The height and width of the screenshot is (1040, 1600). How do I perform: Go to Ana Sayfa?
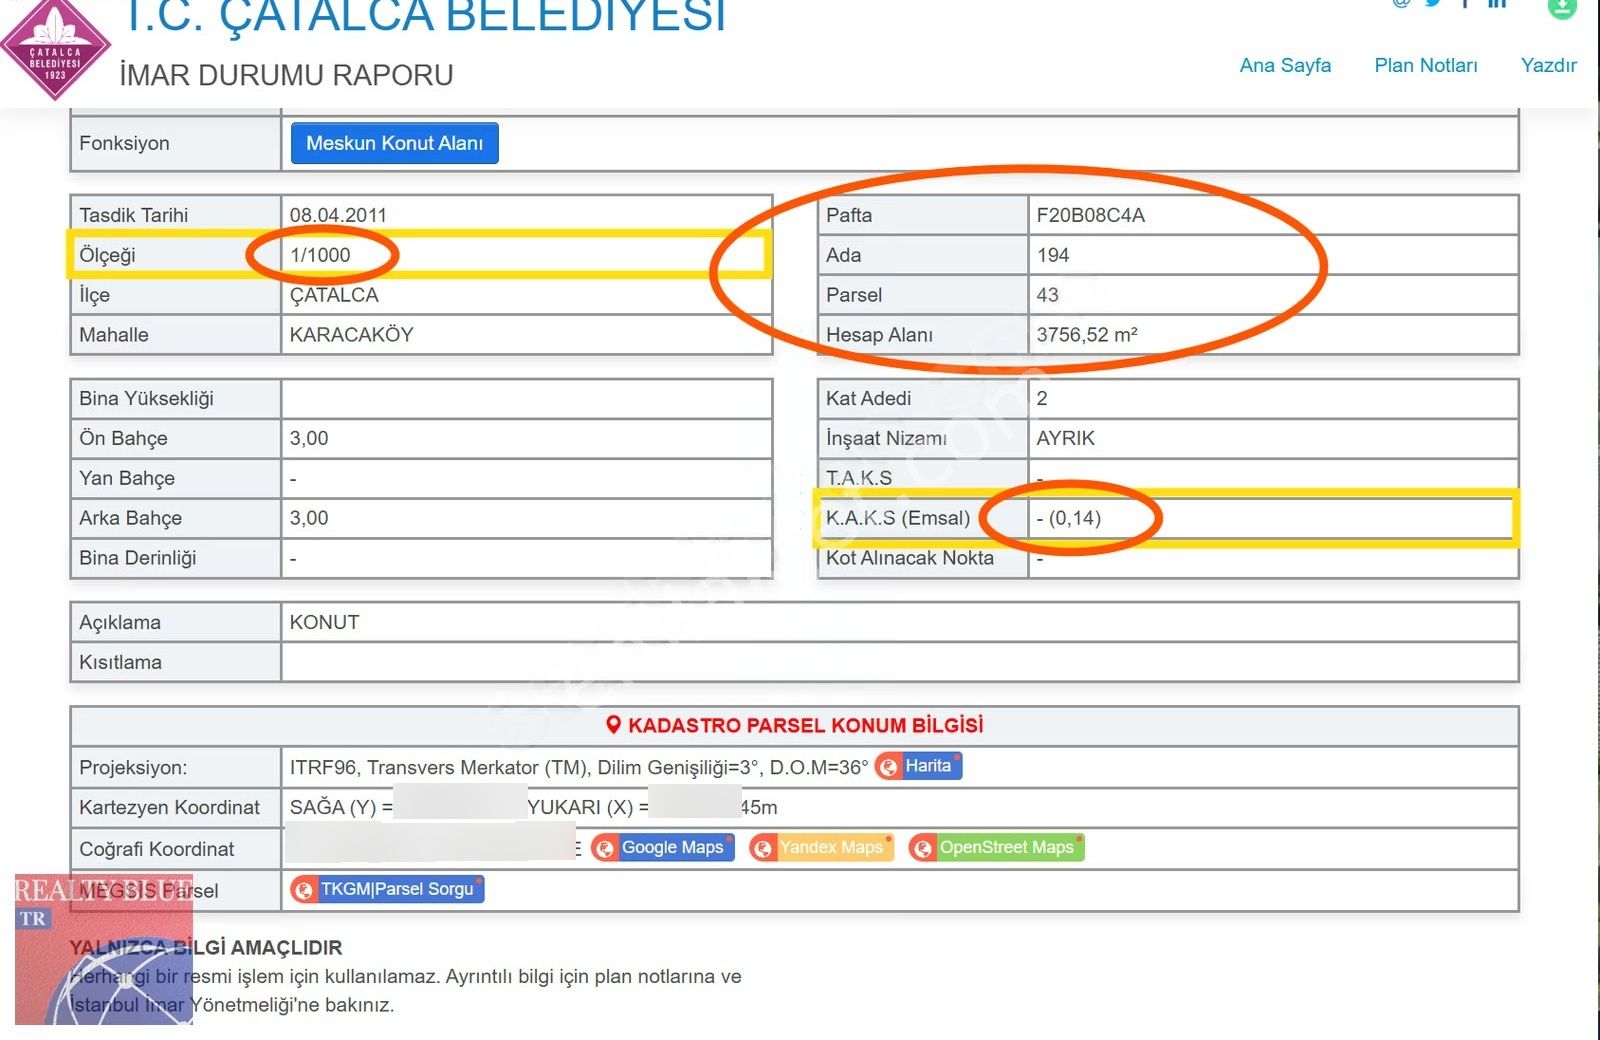tap(1285, 65)
